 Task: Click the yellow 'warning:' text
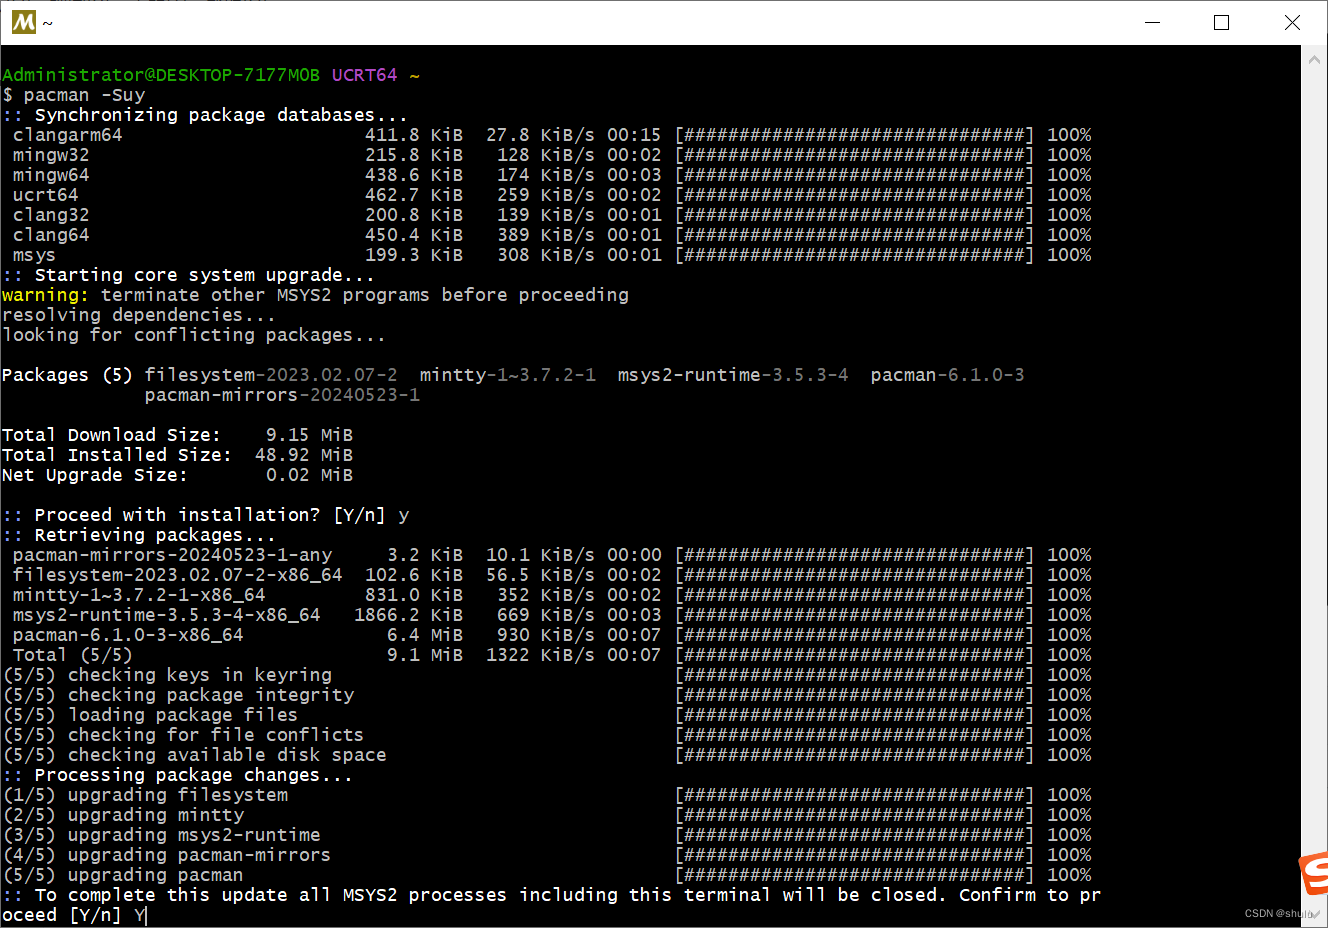pos(45,295)
